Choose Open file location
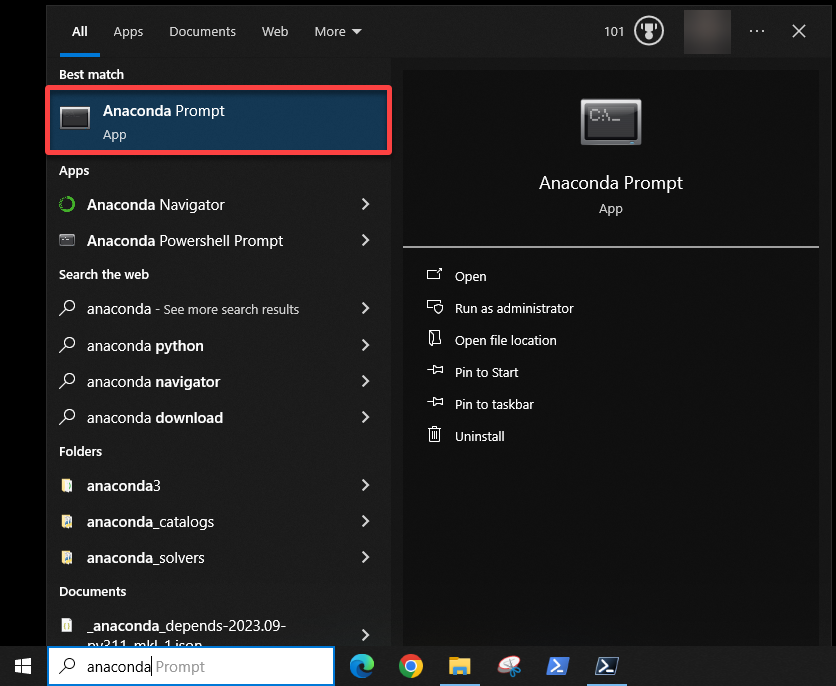This screenshot has width=836, height=686. (x=505, y=340)
